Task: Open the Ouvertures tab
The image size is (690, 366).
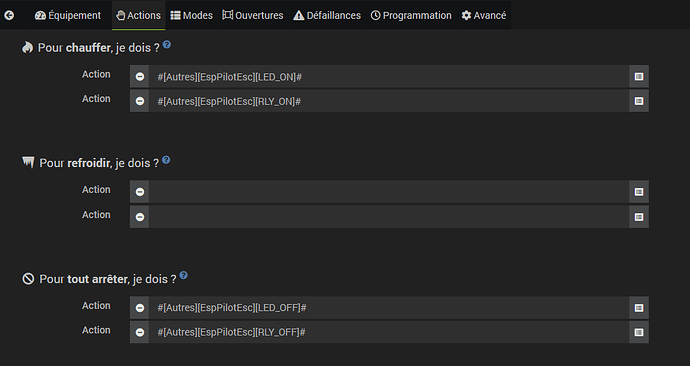Action: point(253,15)
